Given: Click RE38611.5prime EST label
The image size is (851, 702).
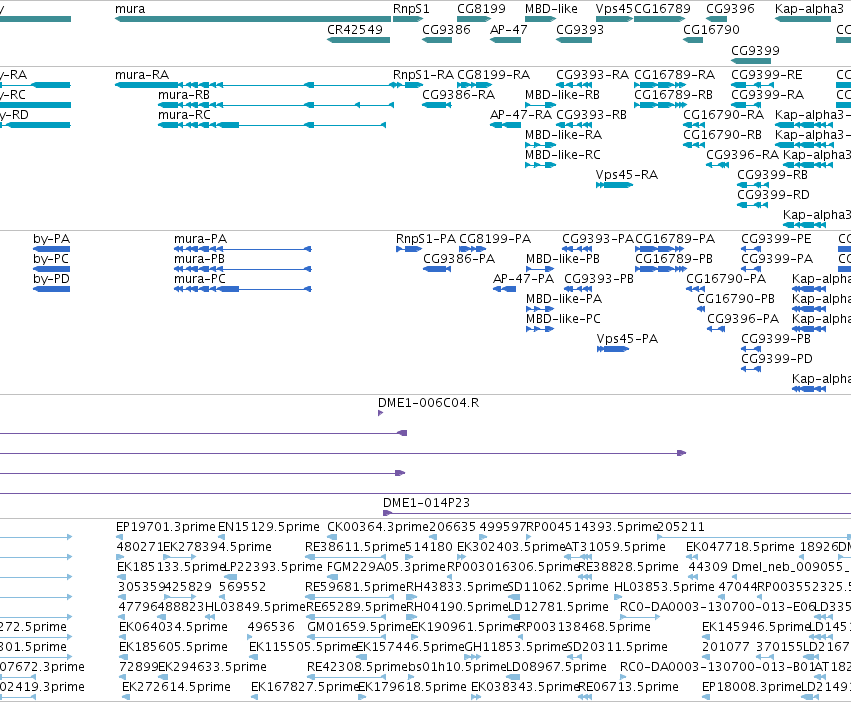Looking at the screenshot, I should coord(355,546).
